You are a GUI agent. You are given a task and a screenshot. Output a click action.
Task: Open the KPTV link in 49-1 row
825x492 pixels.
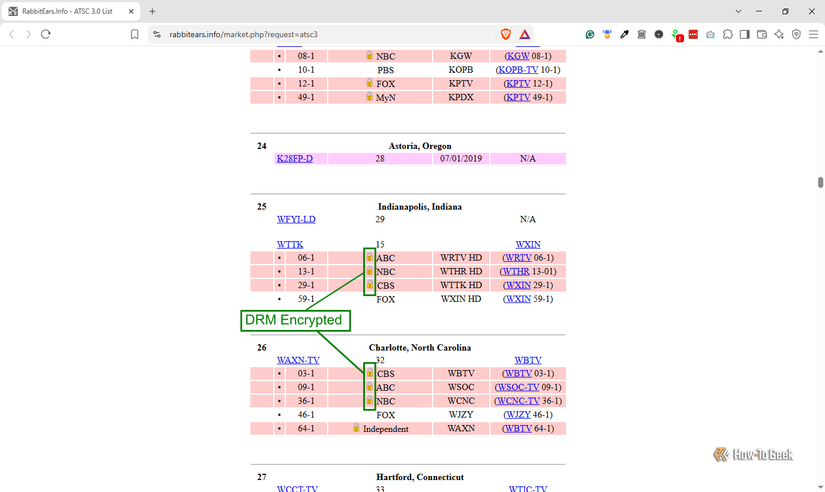point(518,97)
